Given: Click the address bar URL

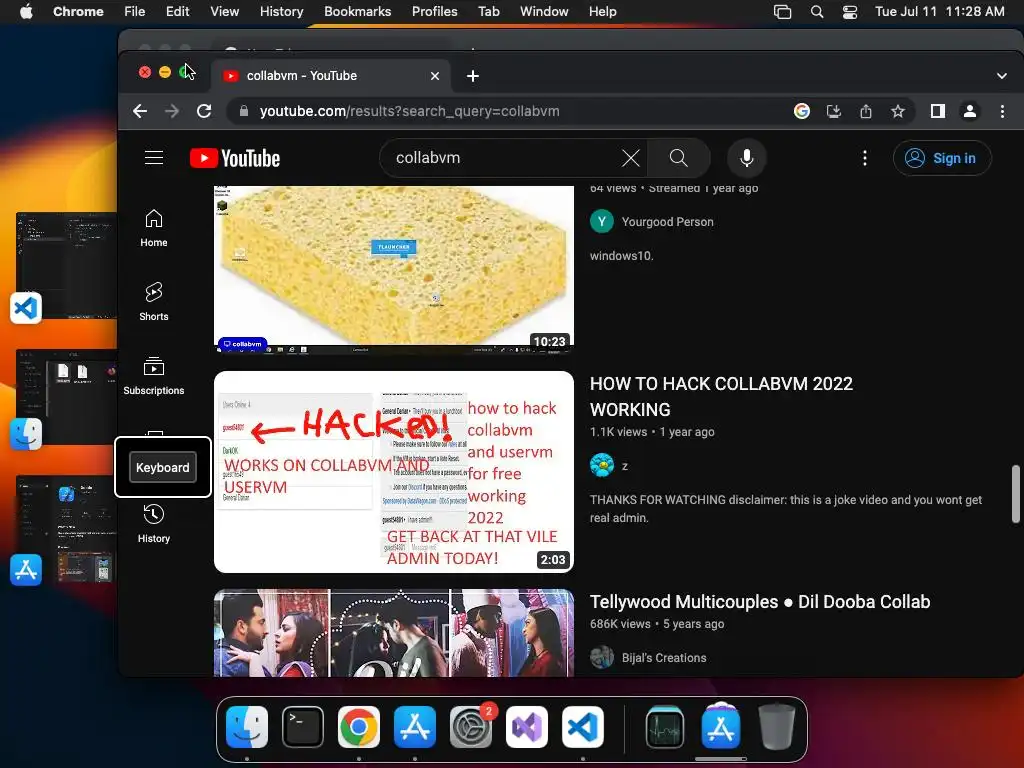Looking at the screenshot, I should point(409,112).
